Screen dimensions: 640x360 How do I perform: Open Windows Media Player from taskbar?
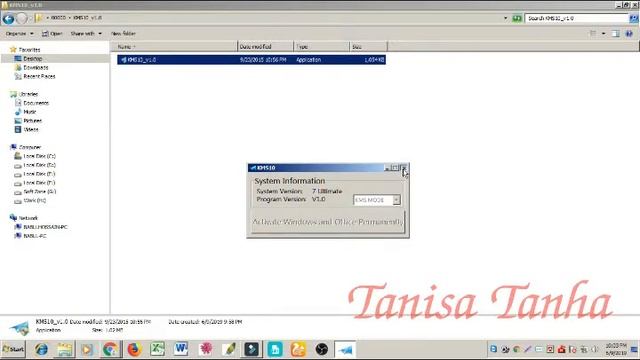[87, 349]
